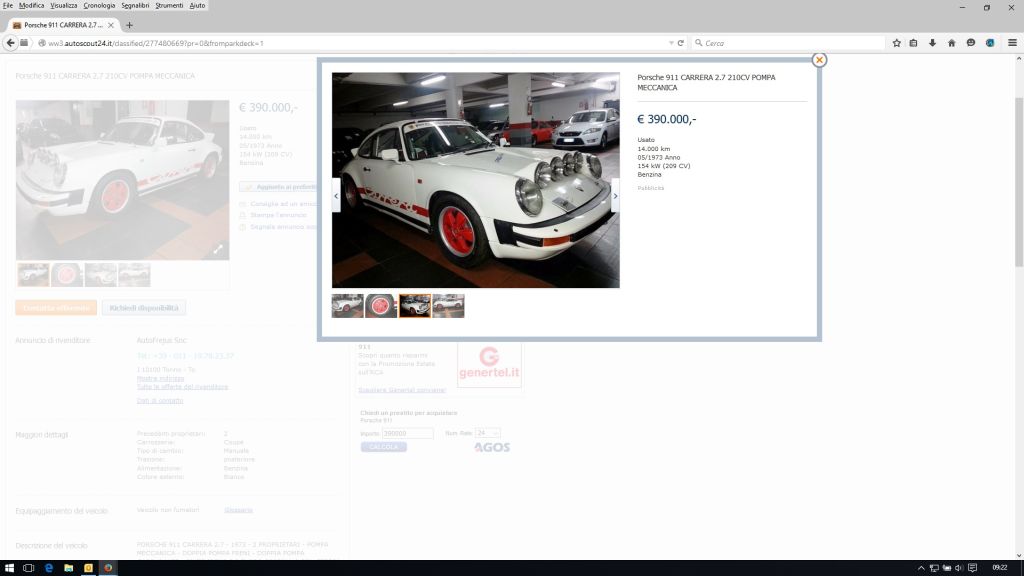1024x576 pixels.
Task: Open the Firefox hamburger menu
Action: click(1012, 43)
